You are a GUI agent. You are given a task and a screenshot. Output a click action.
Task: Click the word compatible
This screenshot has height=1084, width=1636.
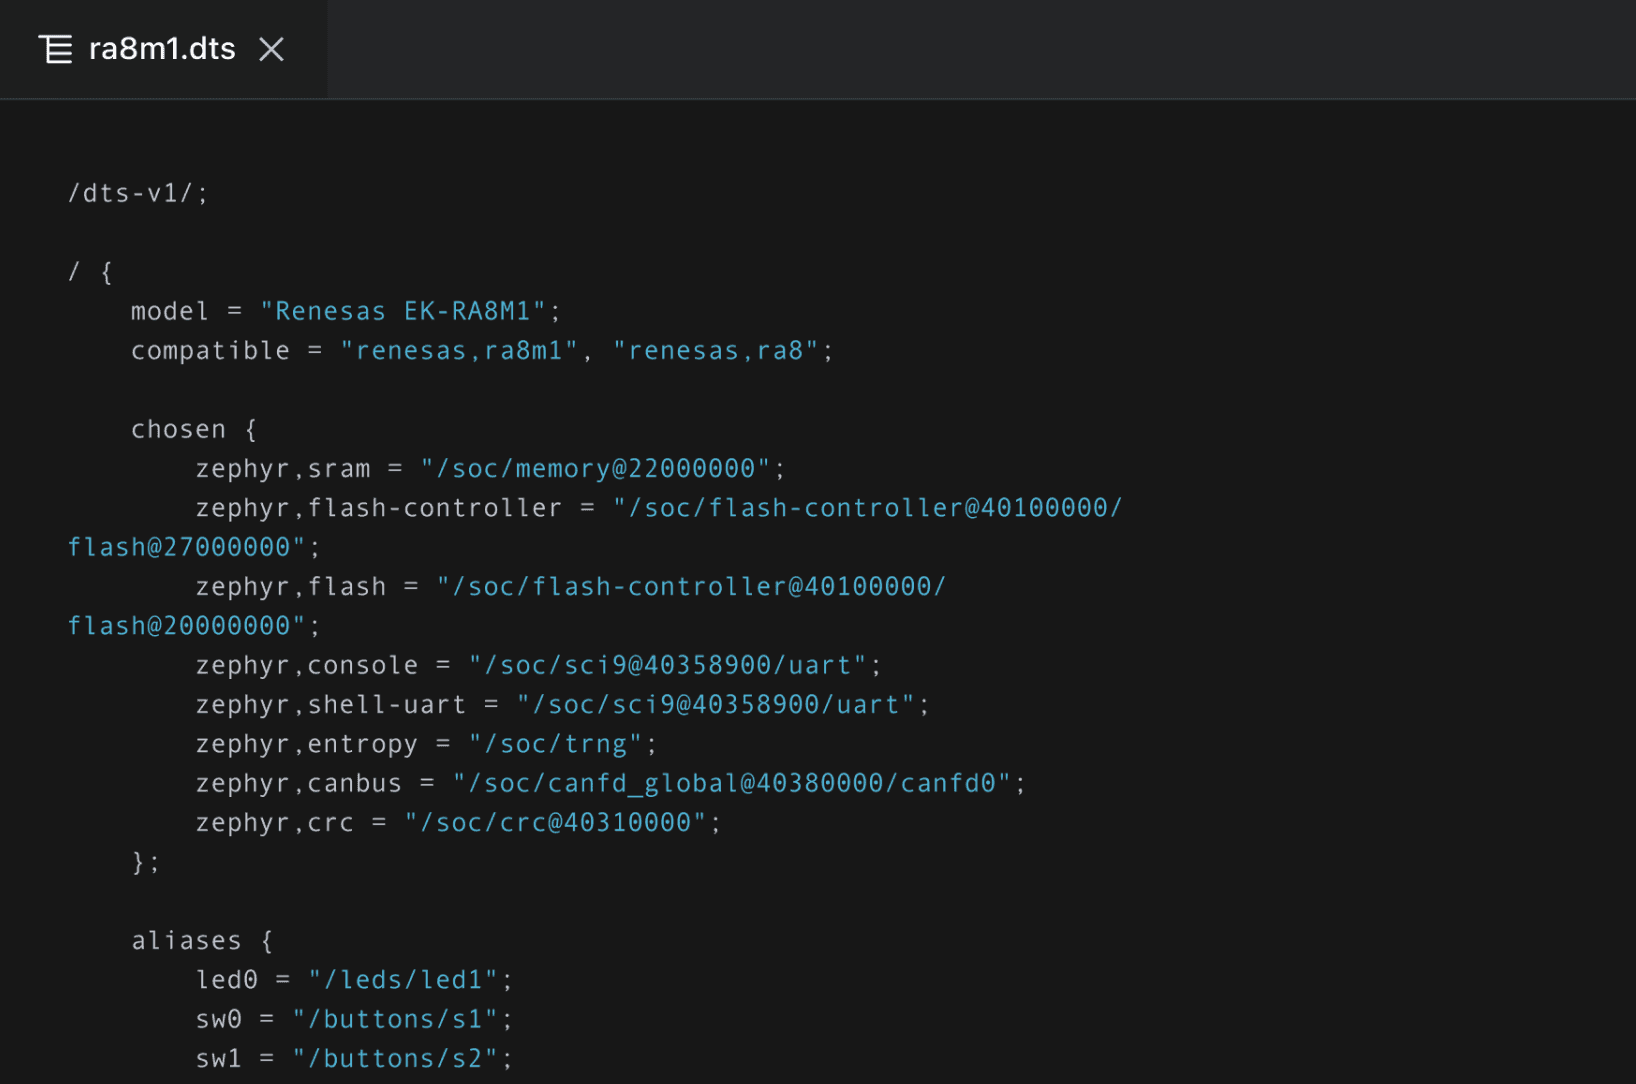211,351
